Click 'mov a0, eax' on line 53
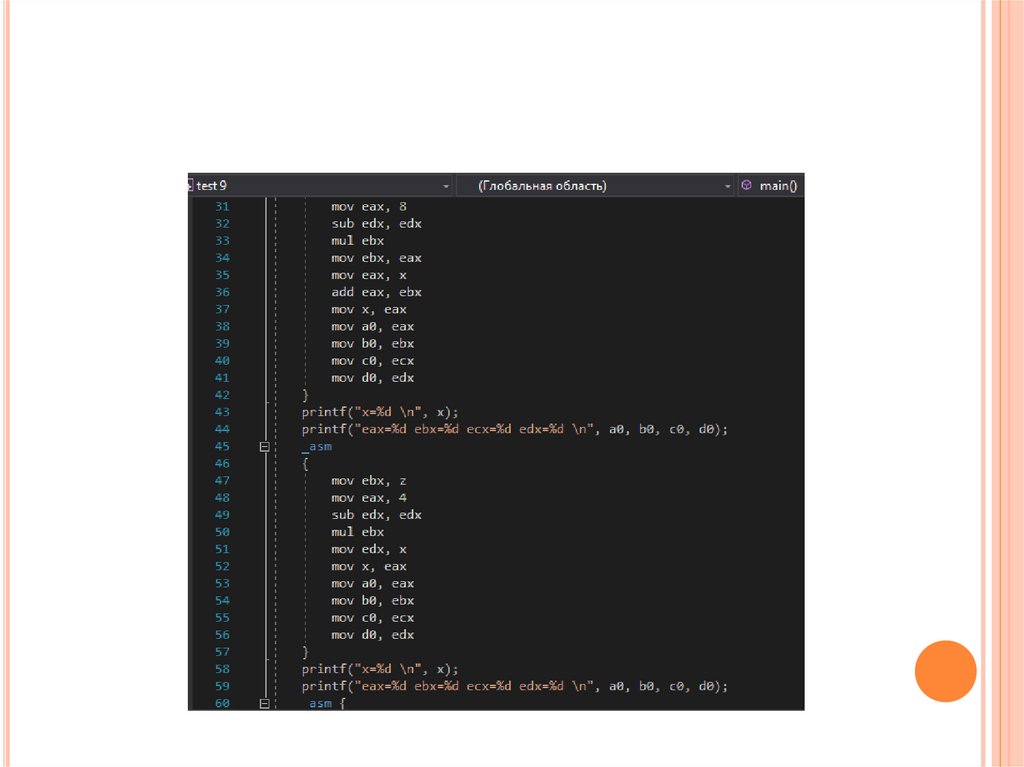This screenshot has width=1024, height=767. 372,583
